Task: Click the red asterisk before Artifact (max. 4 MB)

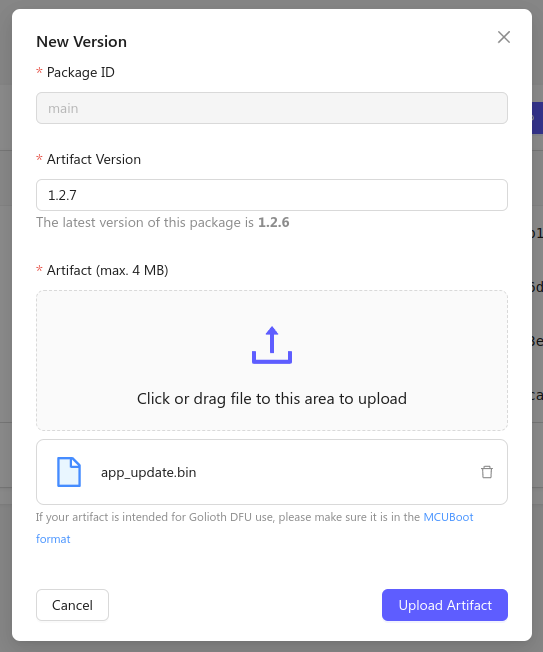Action: [x=39, y=270]
